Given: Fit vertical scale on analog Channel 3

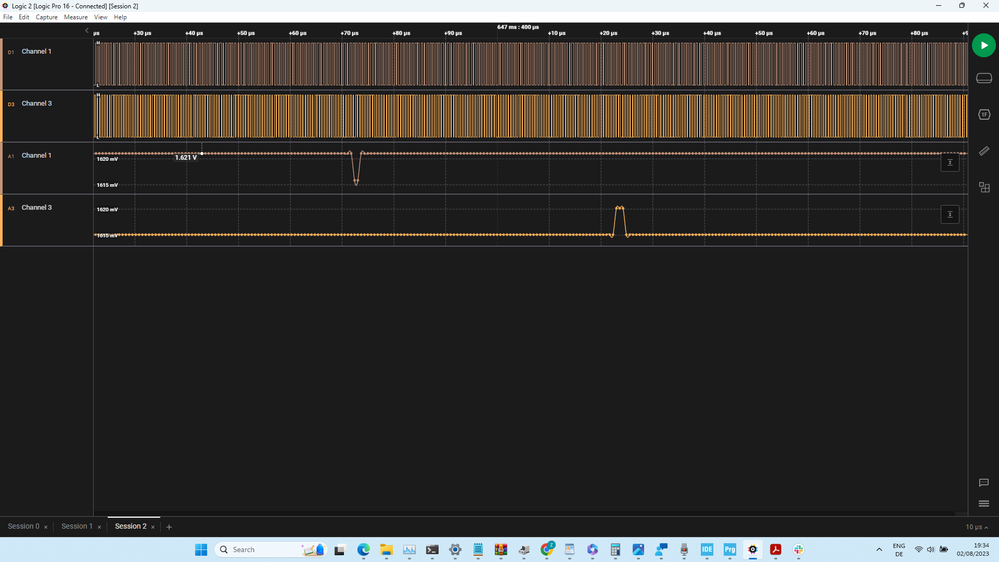Looking at the screenshot, I should coord(950,215).
